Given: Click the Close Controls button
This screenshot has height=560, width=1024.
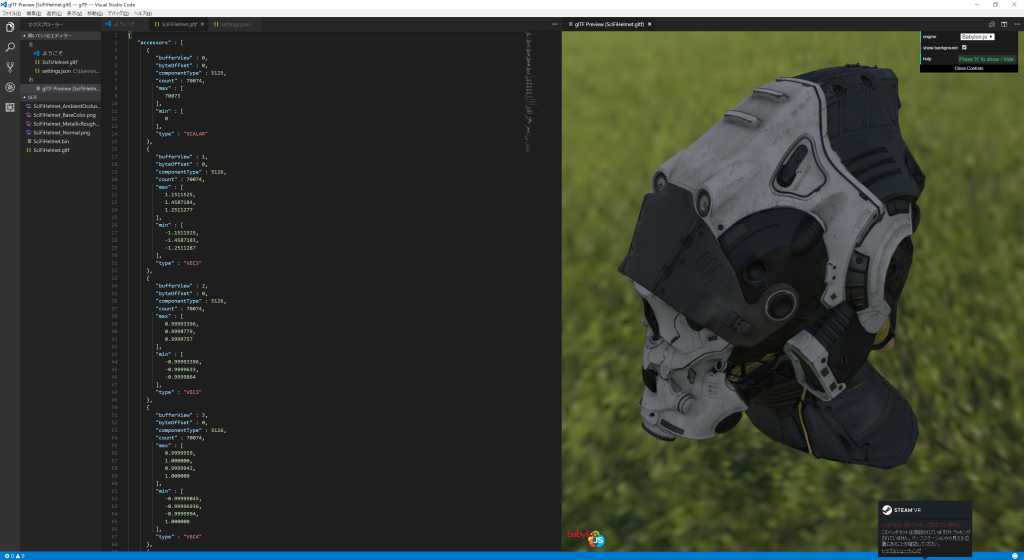Looking at the screenshot, I should pos(968,69).
